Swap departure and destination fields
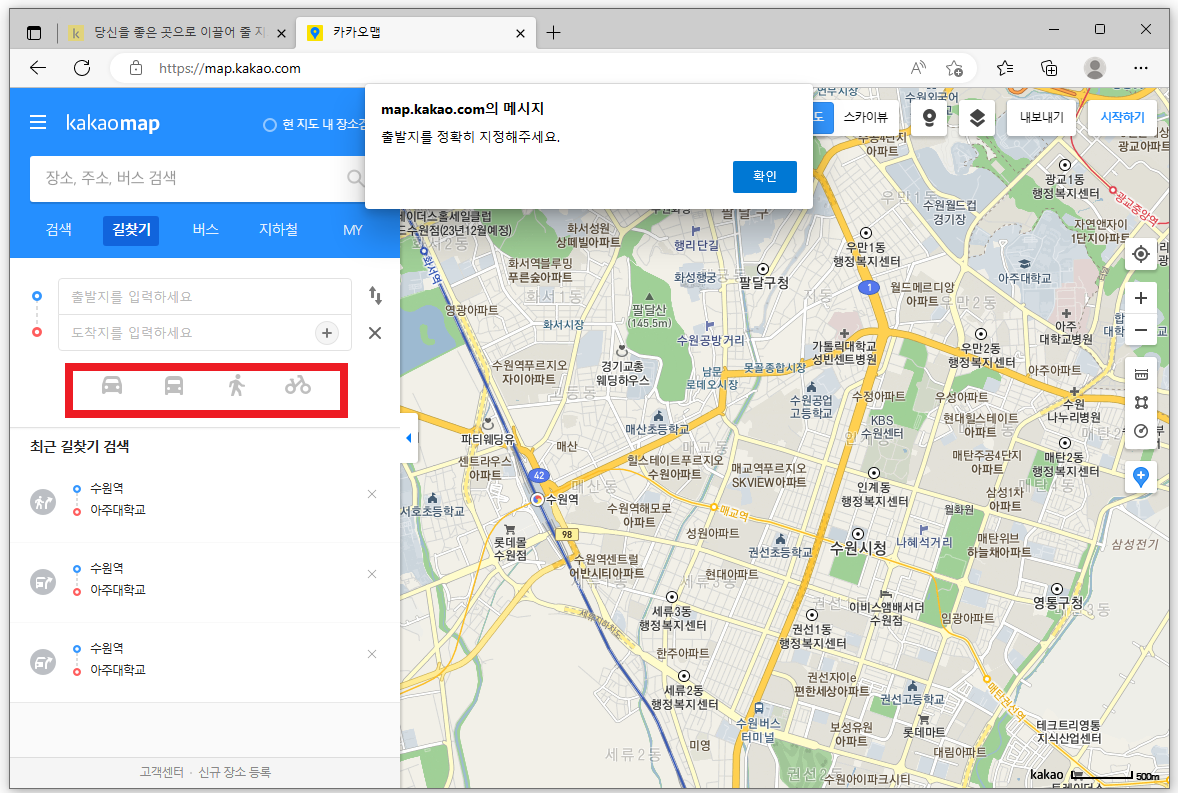Screen dimensions: 1180x796 pos(375,296)
